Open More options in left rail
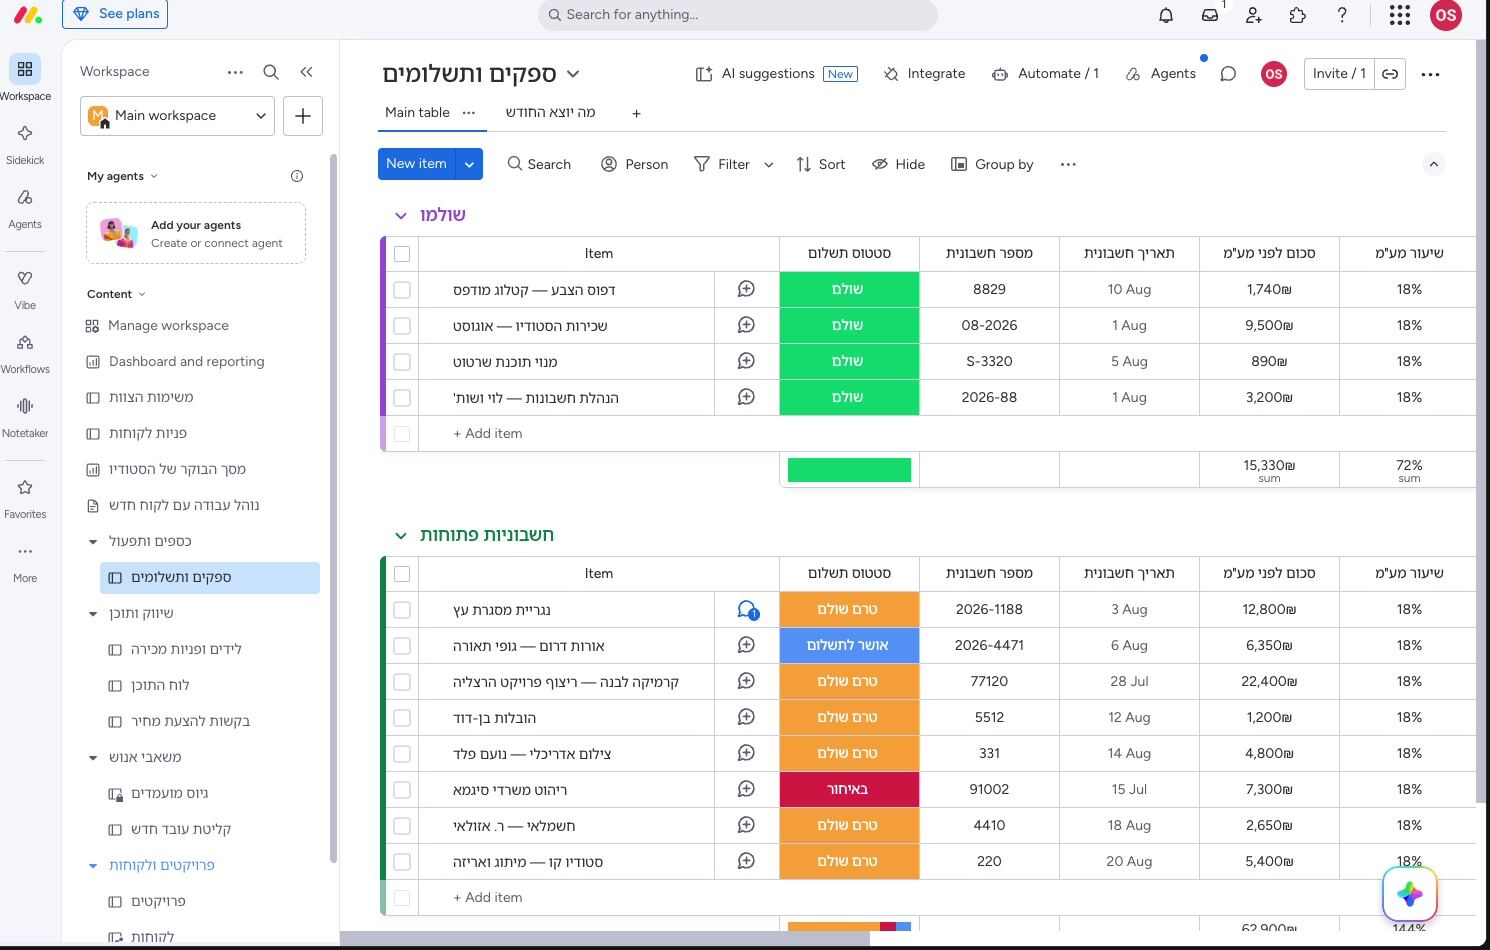The width and height of the screenshot is (1490, 950). (25, 562)
